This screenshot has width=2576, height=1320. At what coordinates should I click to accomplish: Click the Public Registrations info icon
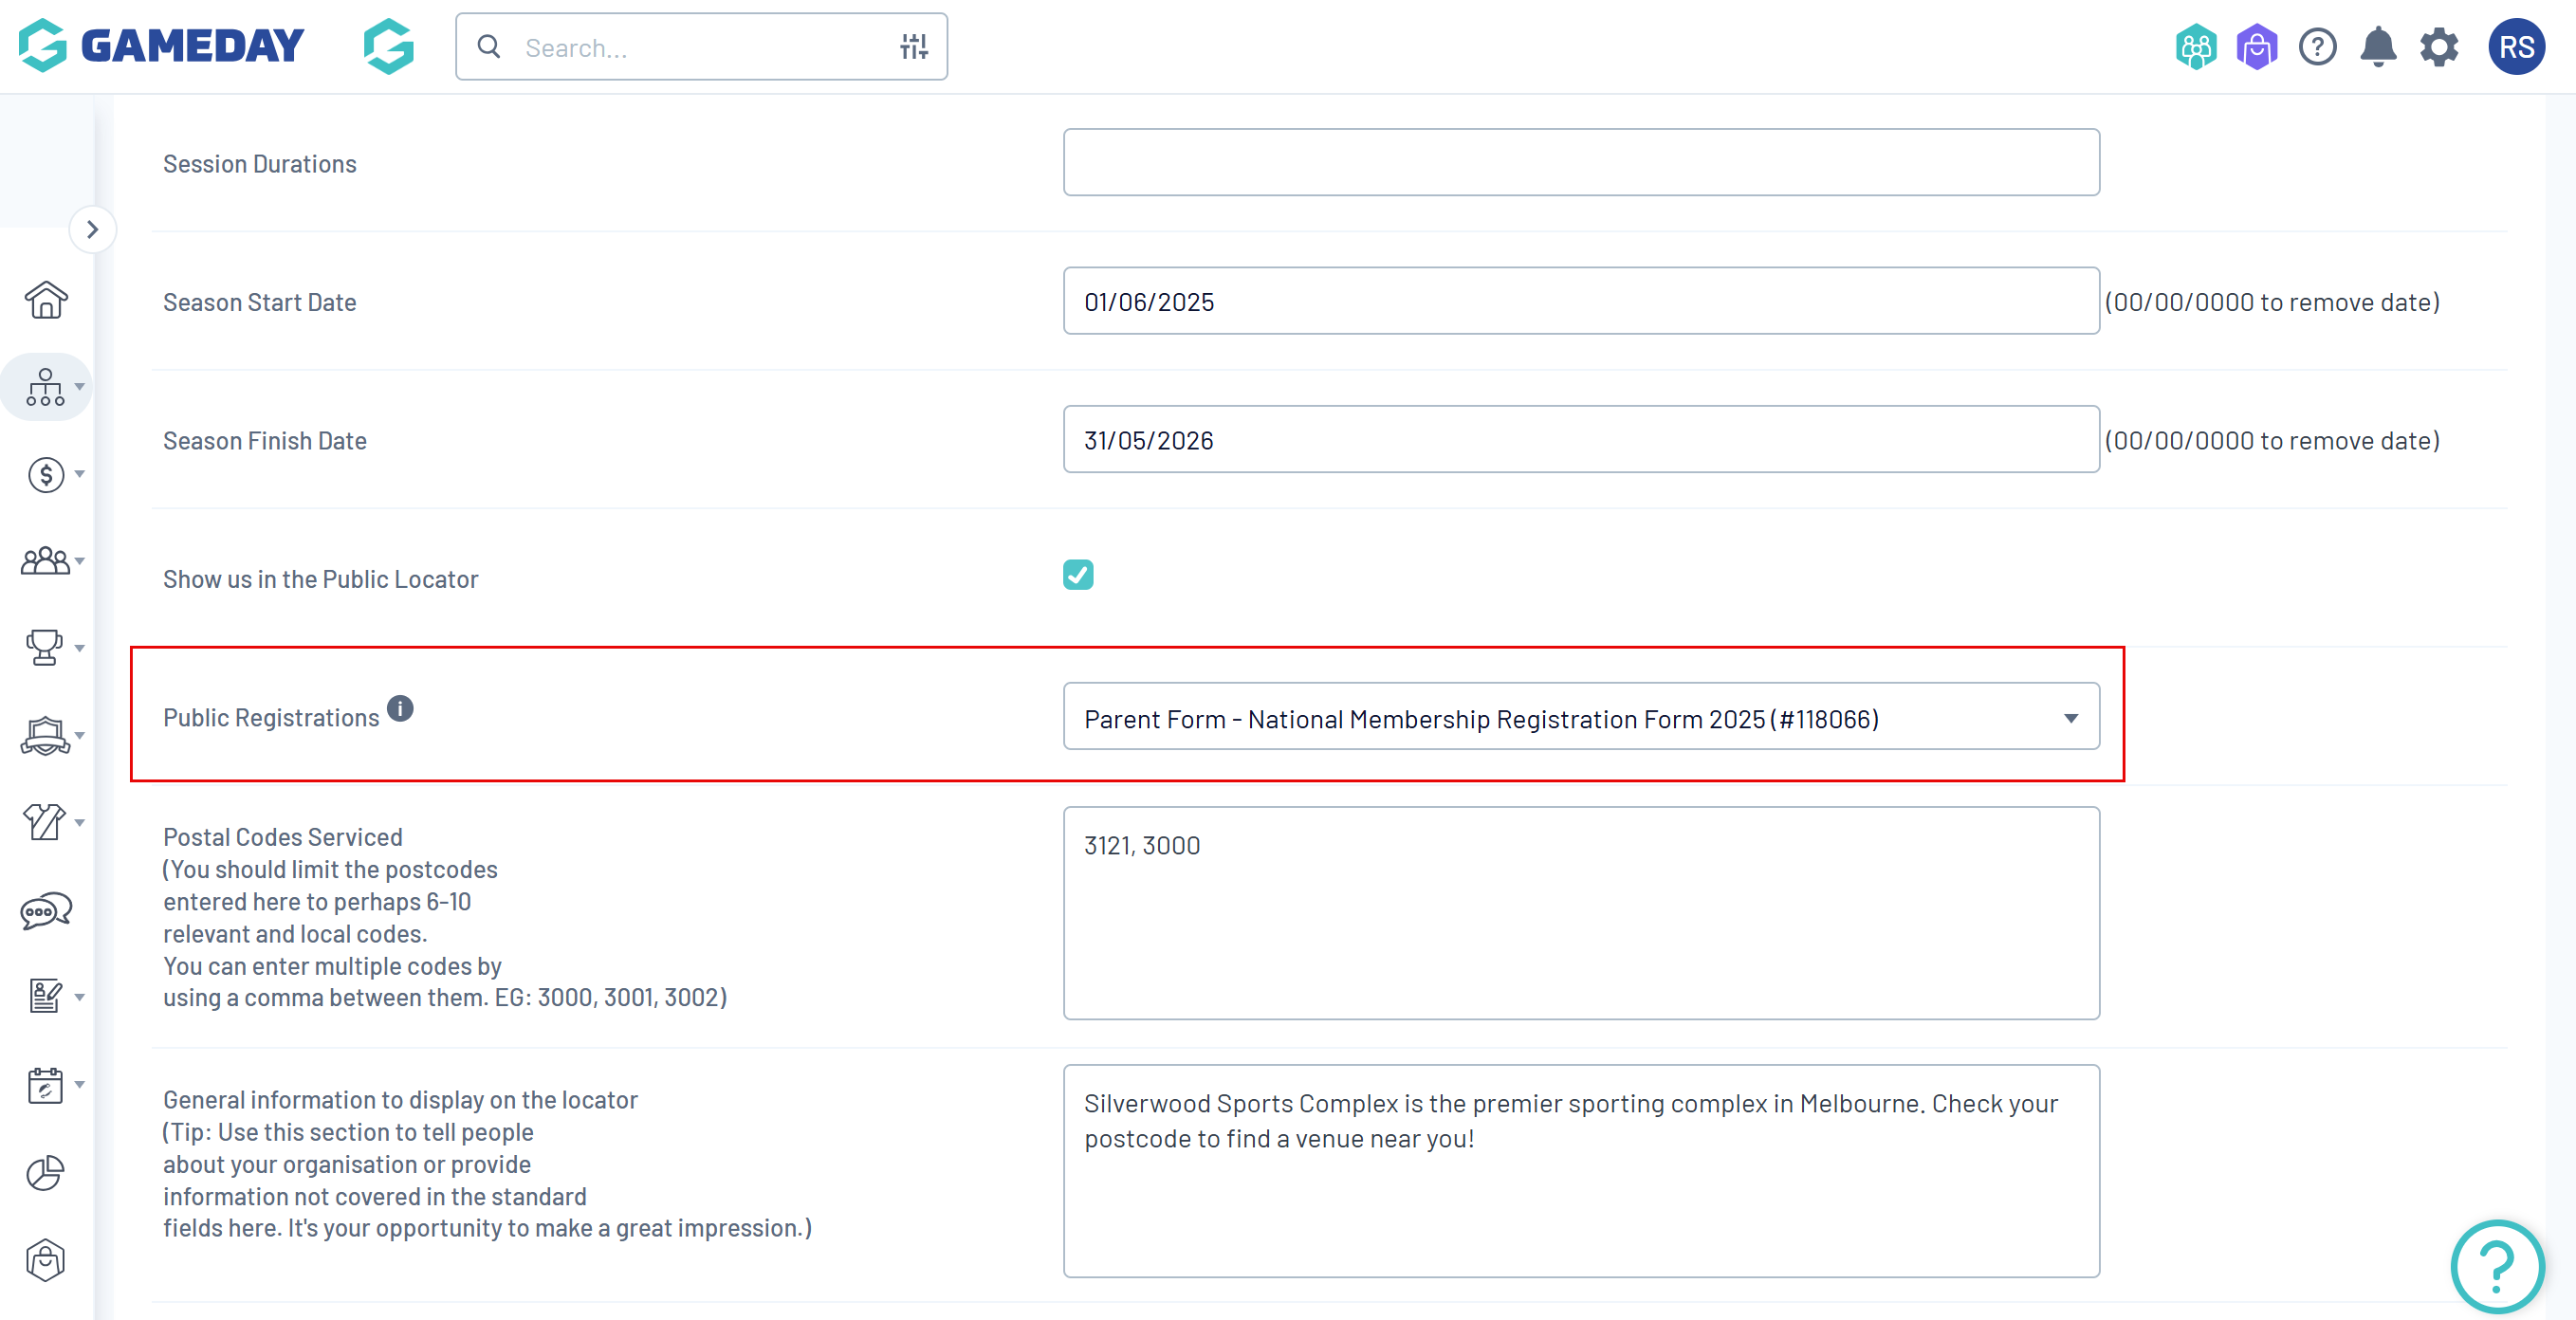[x=400, y=709]
